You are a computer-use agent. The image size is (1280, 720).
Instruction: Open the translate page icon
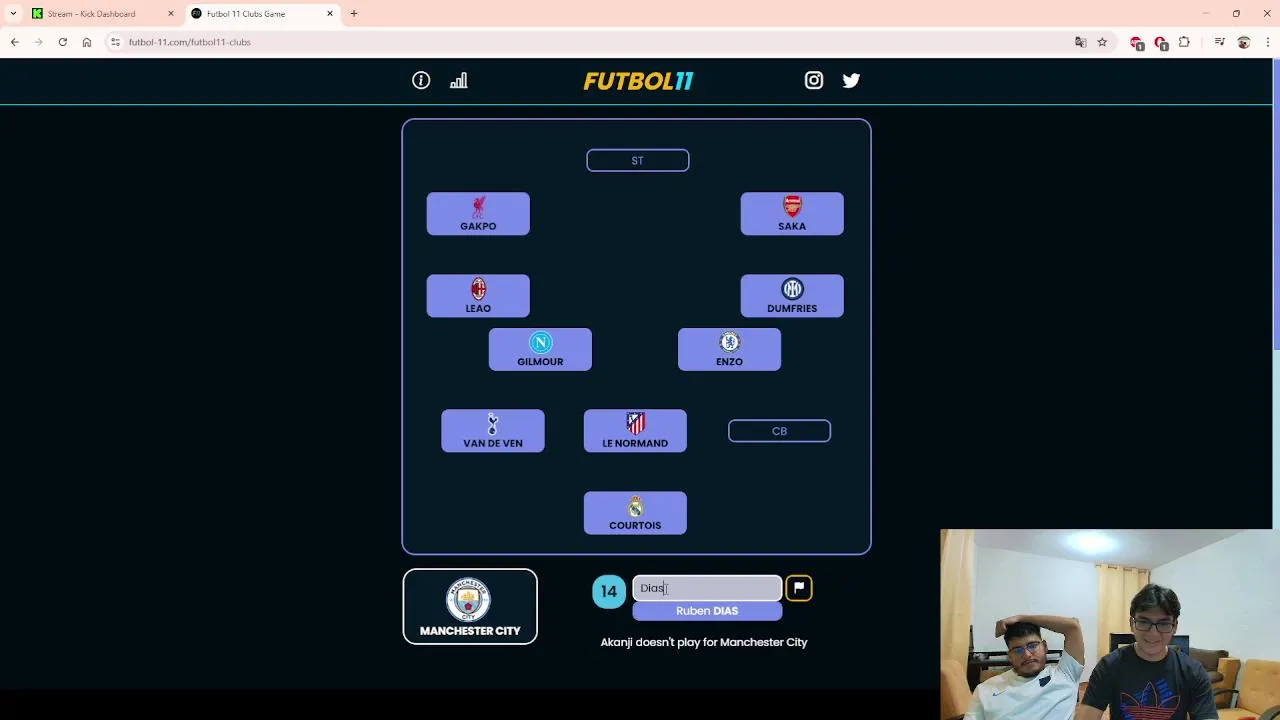click(x=1081, y=42)
